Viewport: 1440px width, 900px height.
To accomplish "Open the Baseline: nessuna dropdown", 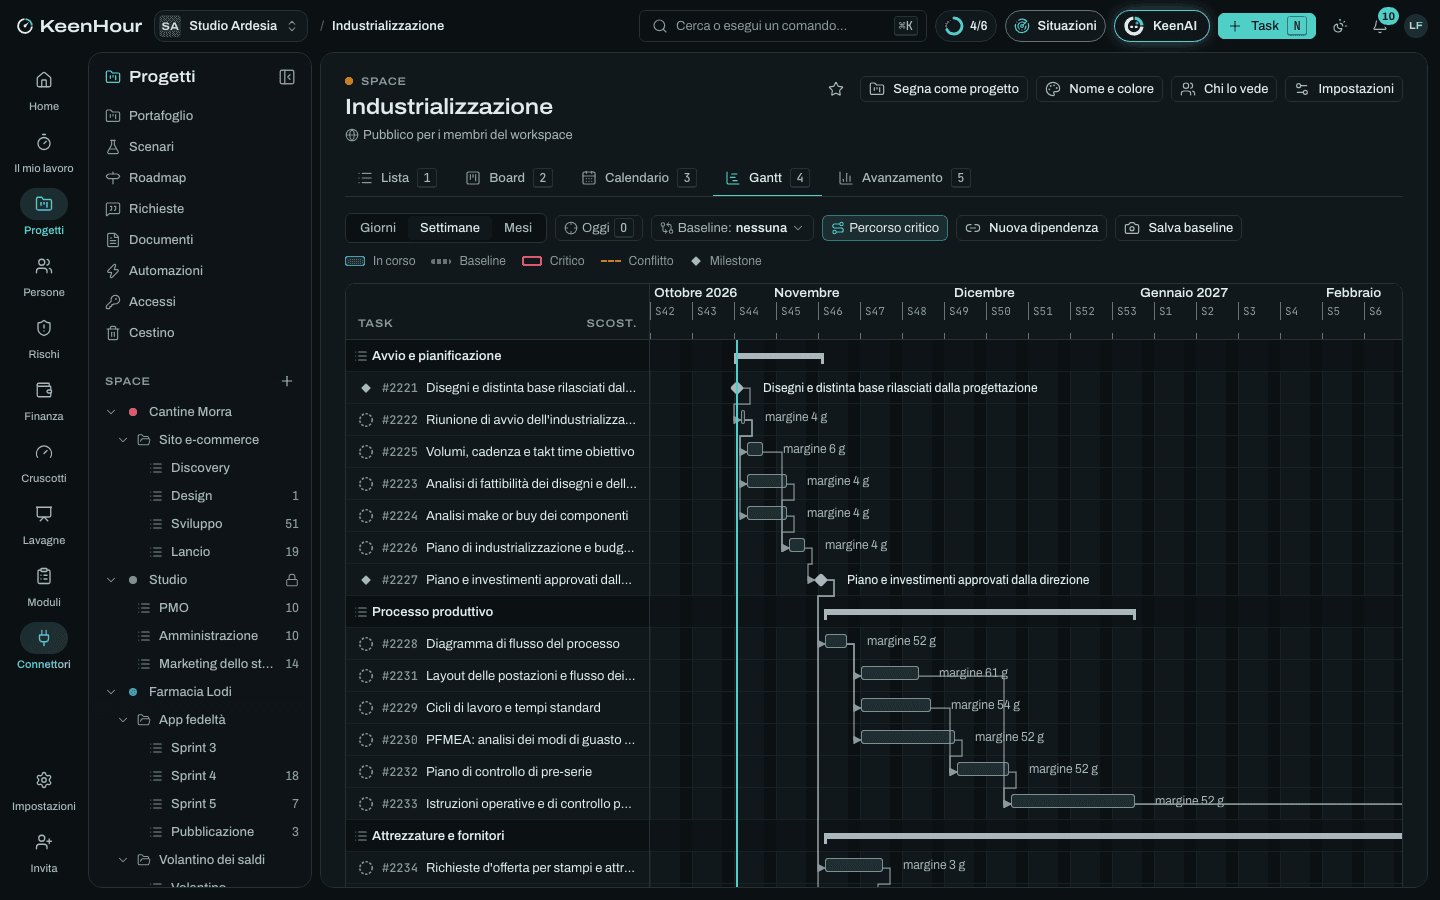I will (x=732, y=228).
